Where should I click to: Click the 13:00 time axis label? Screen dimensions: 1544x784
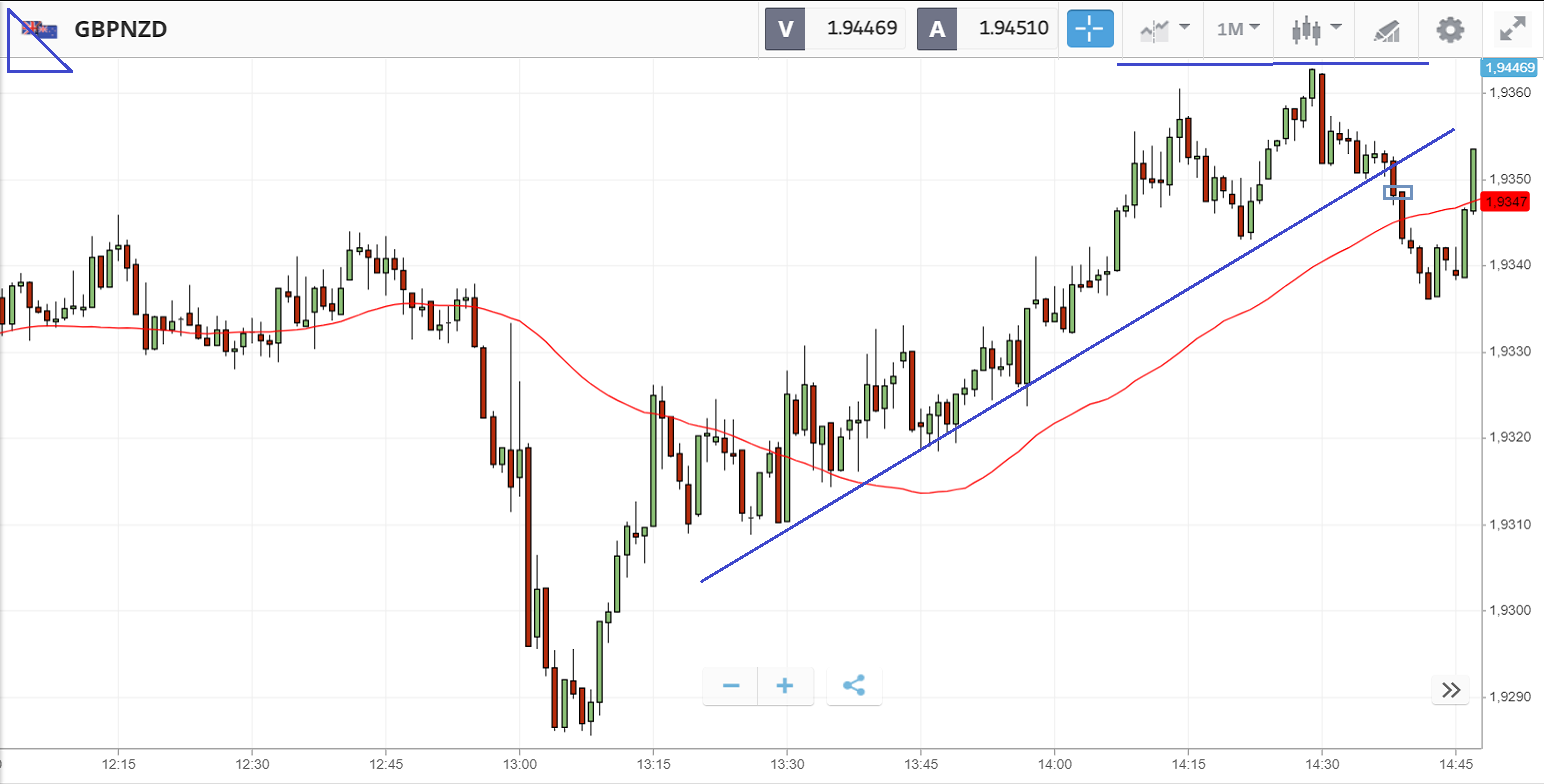coord(520,764)
